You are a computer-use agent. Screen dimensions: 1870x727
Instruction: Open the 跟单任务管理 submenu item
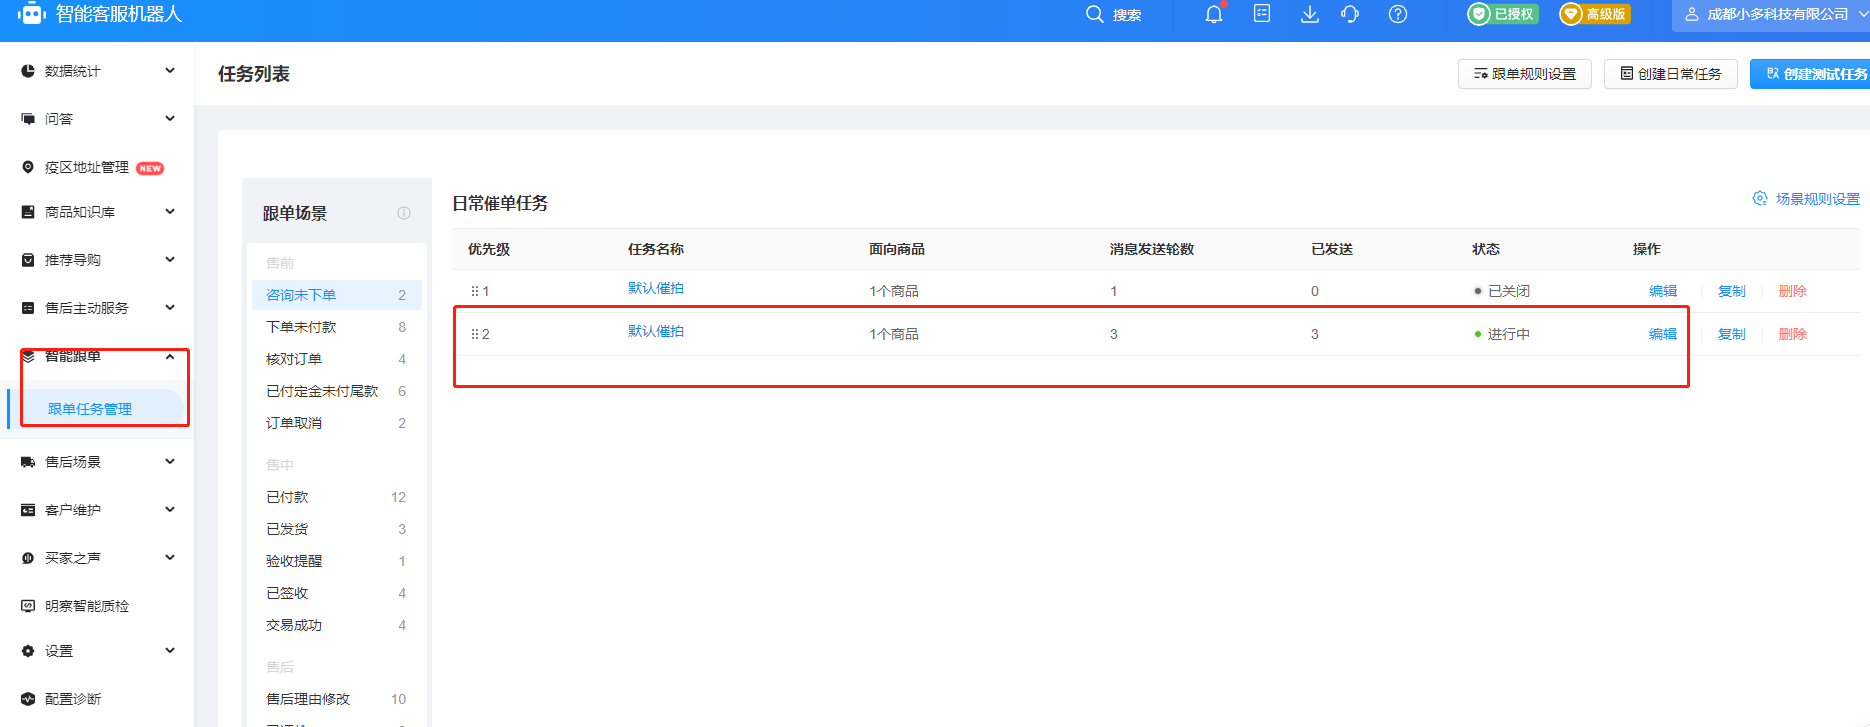[x=96, y=409]
